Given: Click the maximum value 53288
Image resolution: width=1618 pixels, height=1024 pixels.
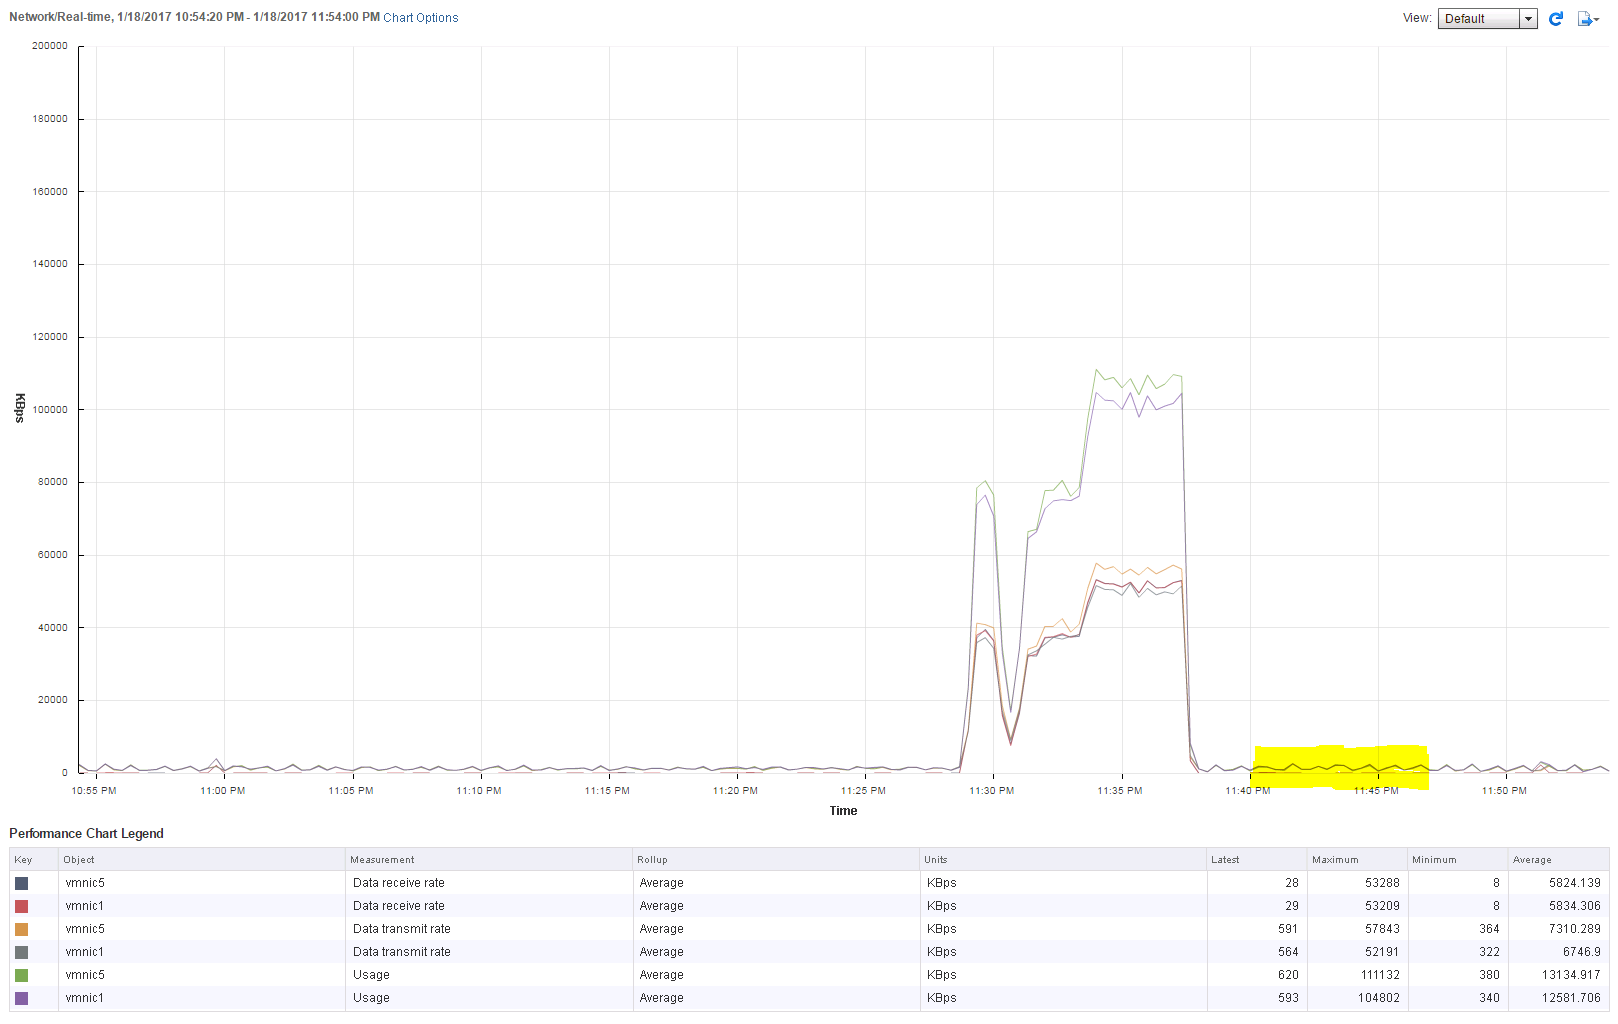Looking at the screenshot, I should [1382, 883].
